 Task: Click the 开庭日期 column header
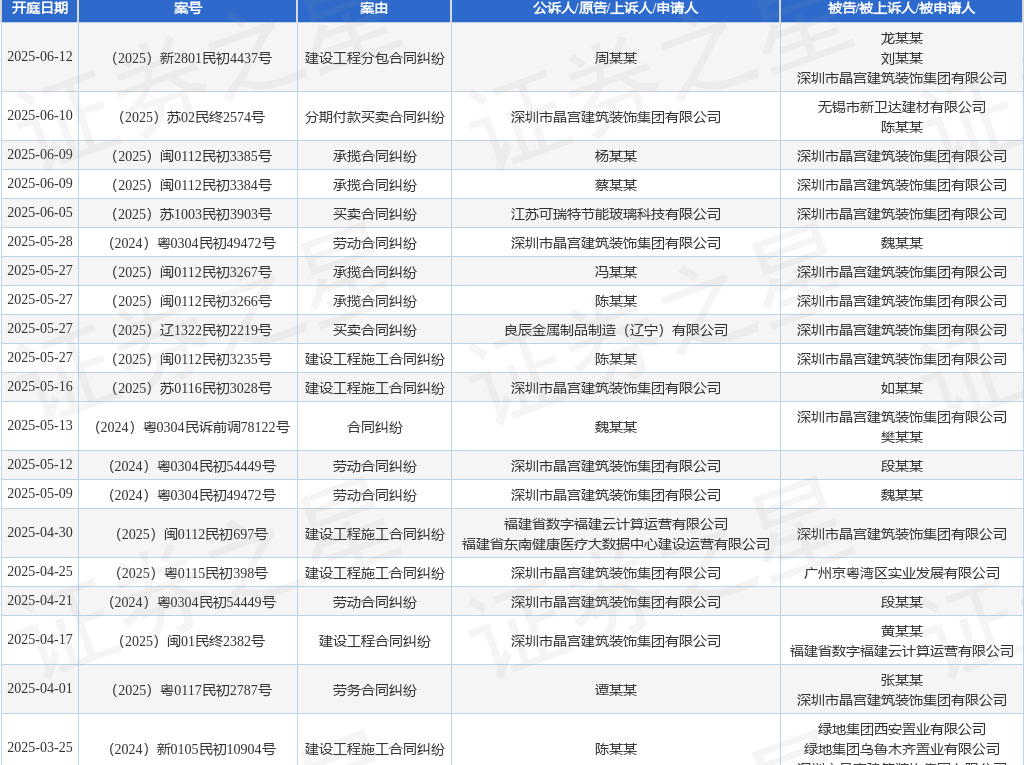pyautogui.click(x=40, y=8)
